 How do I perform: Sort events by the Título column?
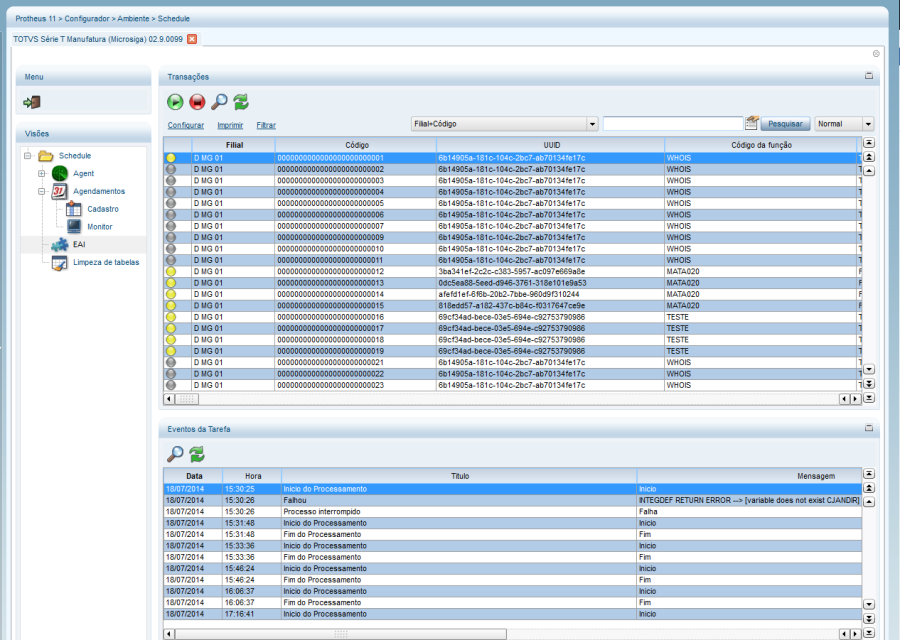pyautogui.click(x=459, y=476)
